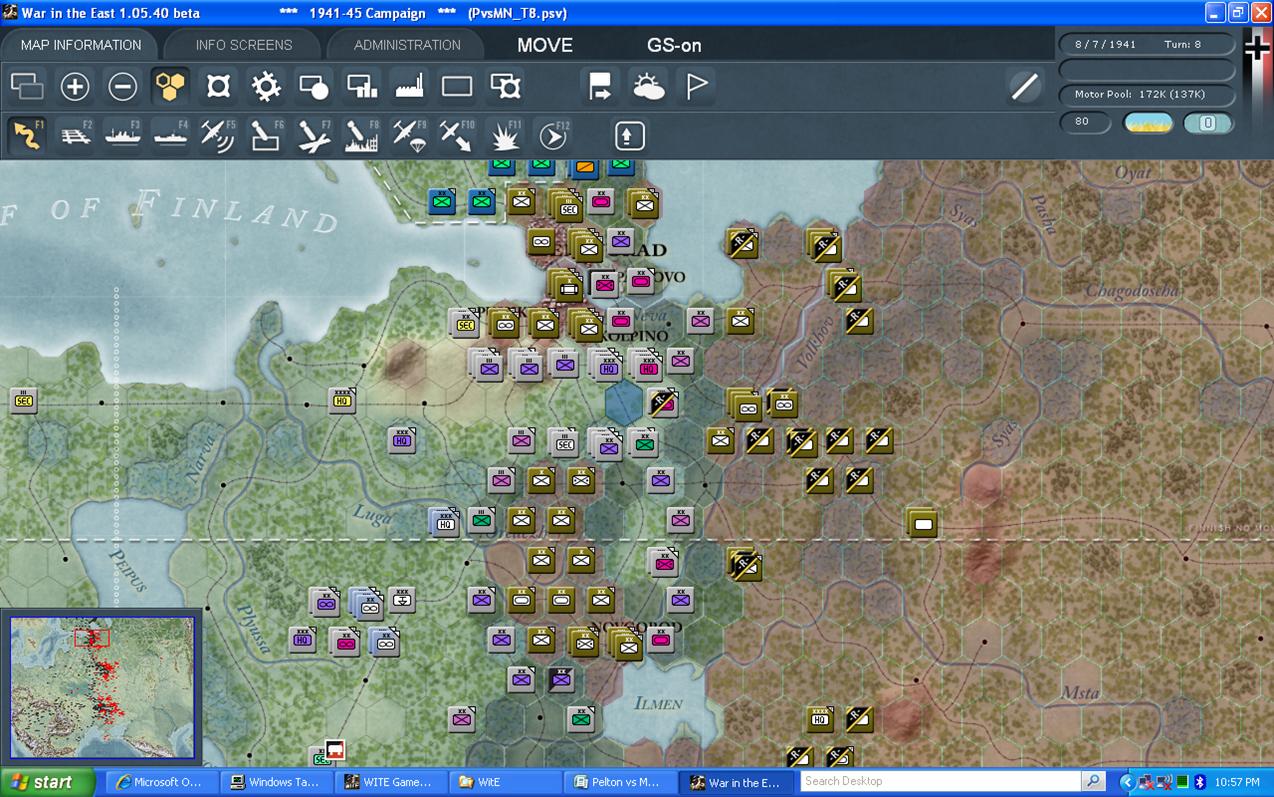The height and width of the screenshot is (797, 1274).
Task: Select the F4 amphibious transport ship icon
Action: point(171,135)
